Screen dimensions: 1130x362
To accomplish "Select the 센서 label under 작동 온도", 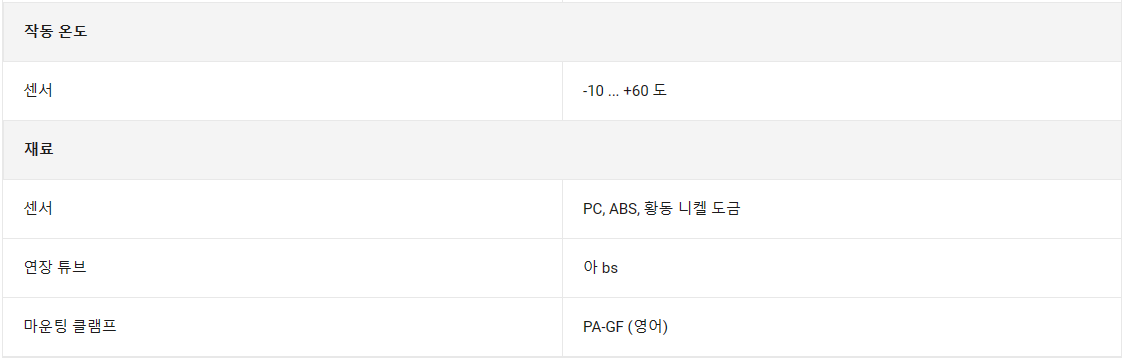I will 38,91.
